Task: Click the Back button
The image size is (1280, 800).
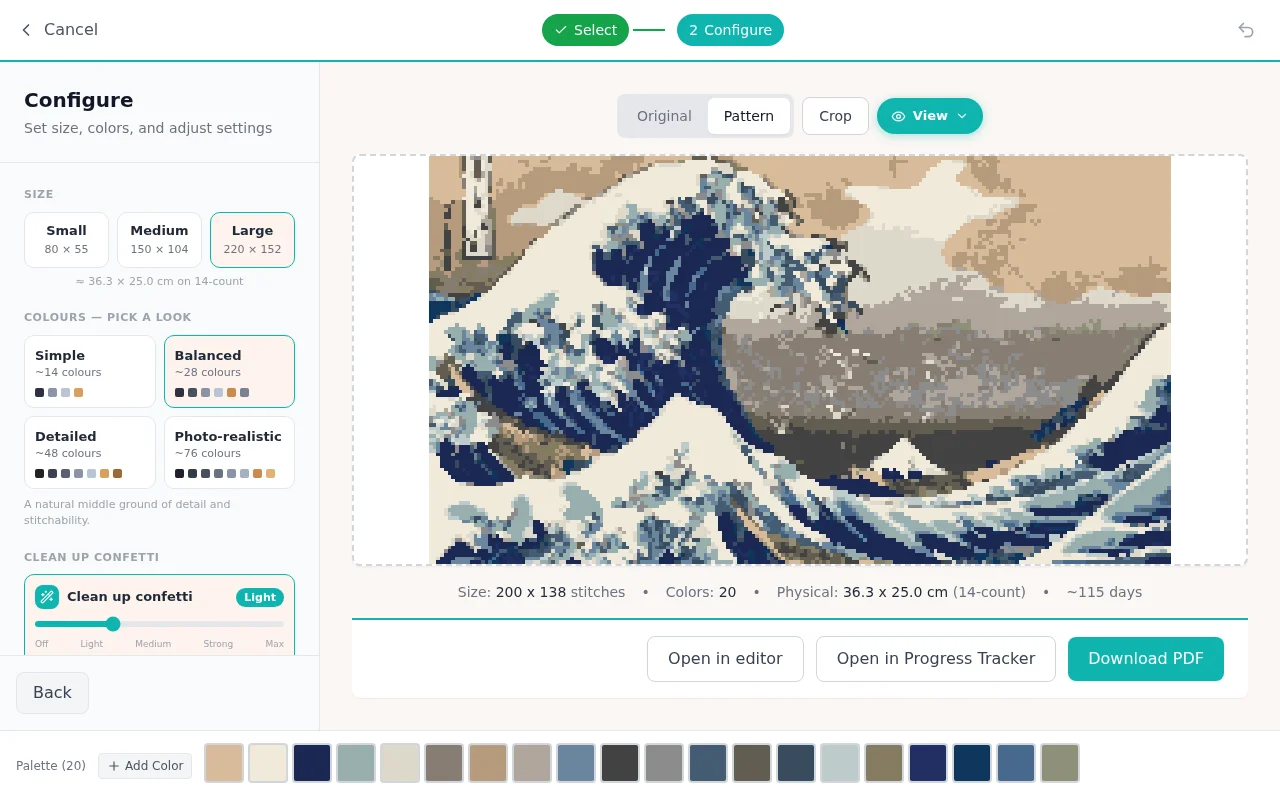Action: tap(52, 693)
